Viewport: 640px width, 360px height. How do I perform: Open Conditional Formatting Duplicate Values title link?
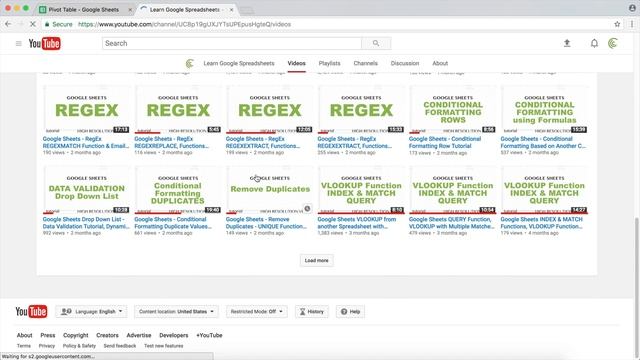tap(173, 223)
